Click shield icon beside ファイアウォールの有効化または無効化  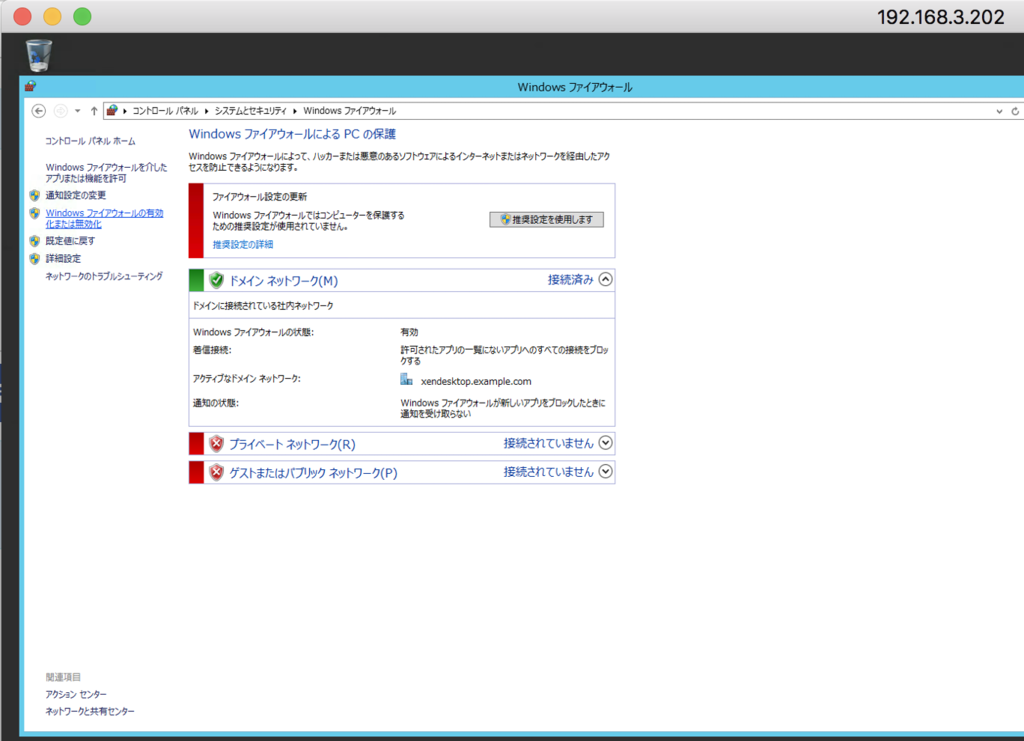[x=35, y=213]
